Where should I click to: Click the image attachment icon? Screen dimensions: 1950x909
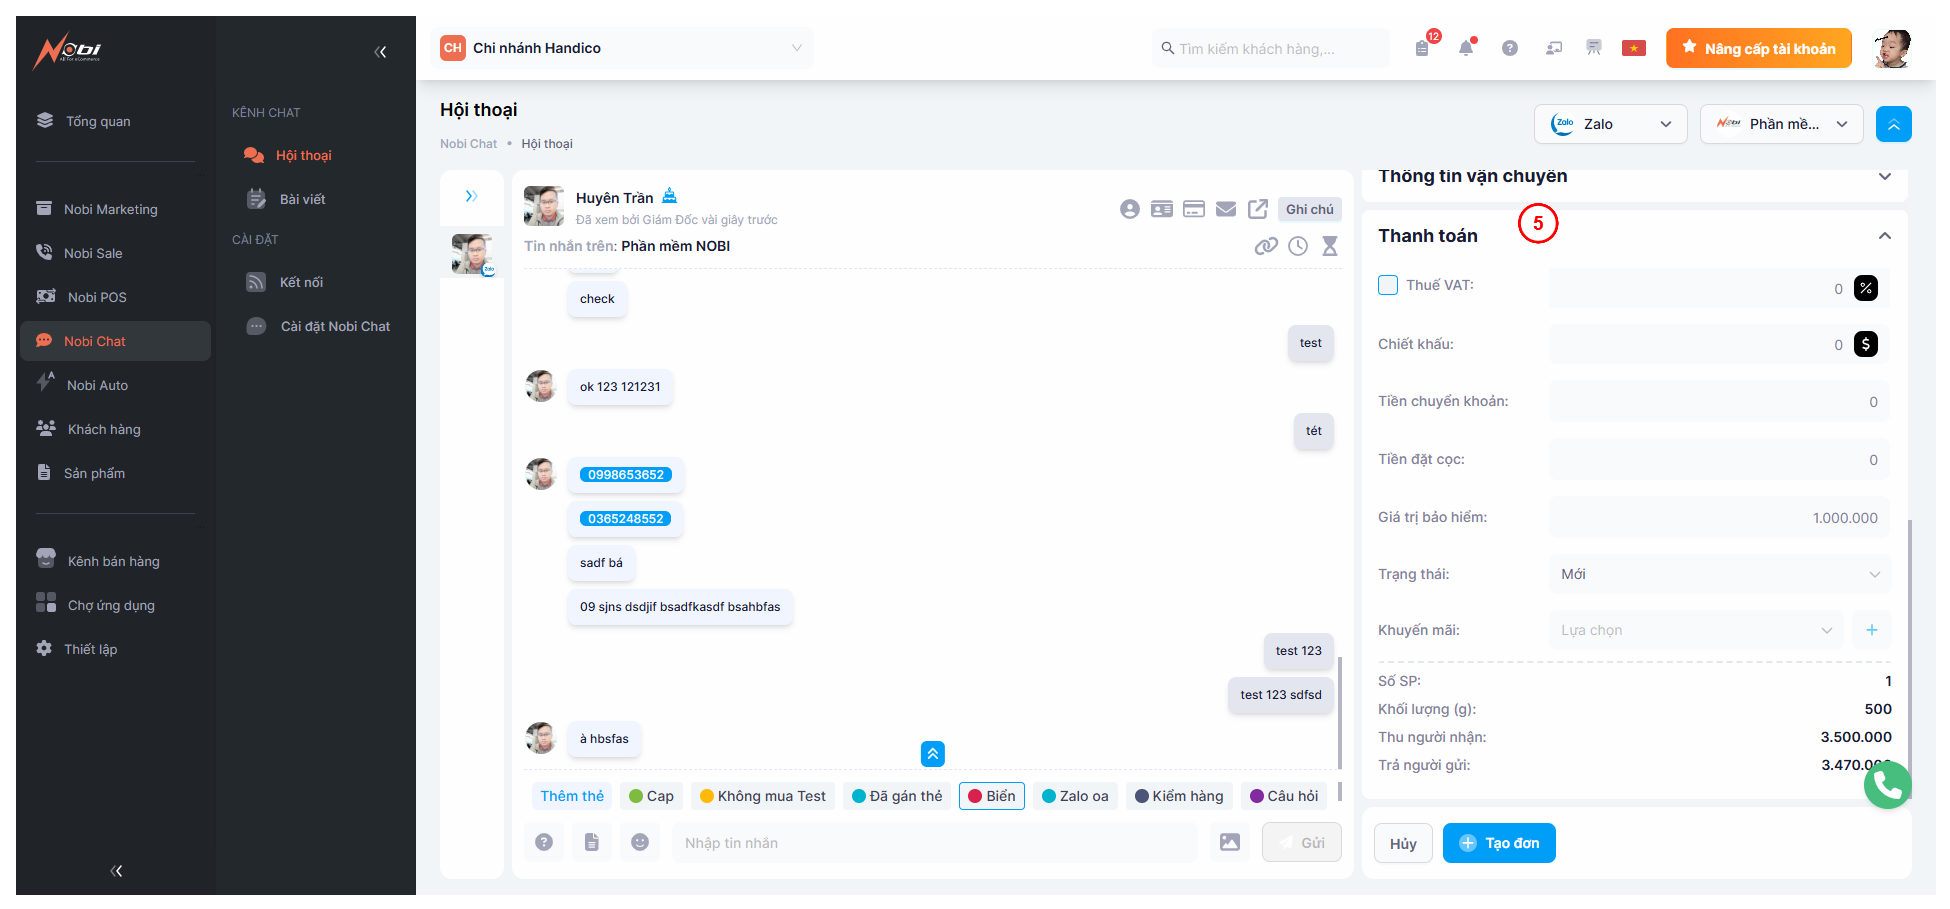coord(1230,842)
